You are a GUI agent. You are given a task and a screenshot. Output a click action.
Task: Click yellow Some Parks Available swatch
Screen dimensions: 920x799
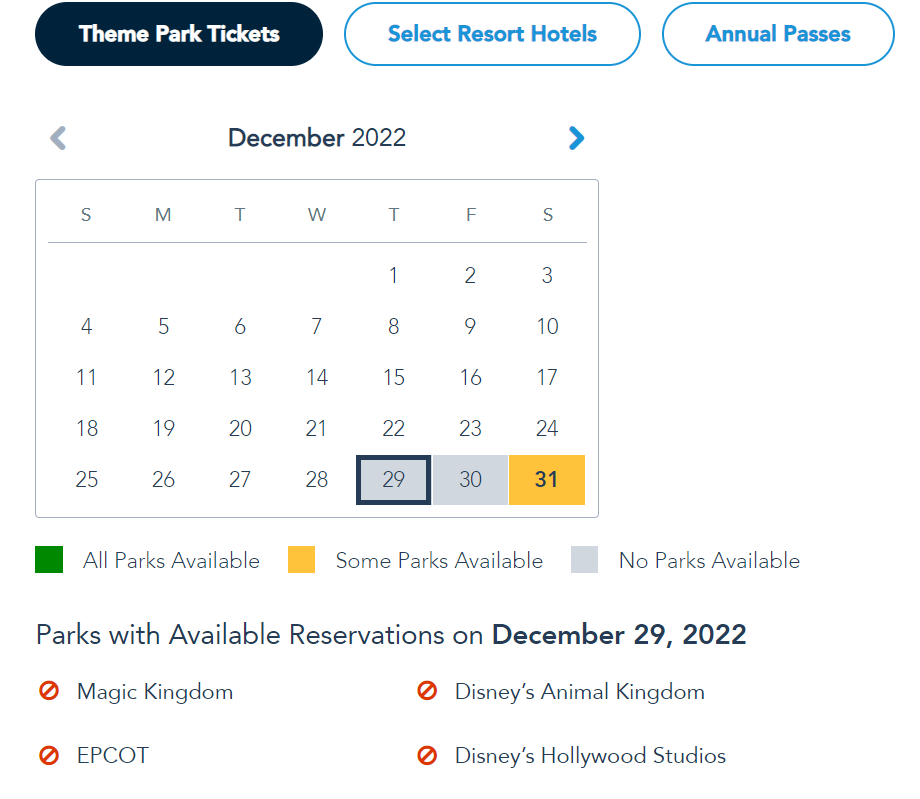click(x=301, y=560)
